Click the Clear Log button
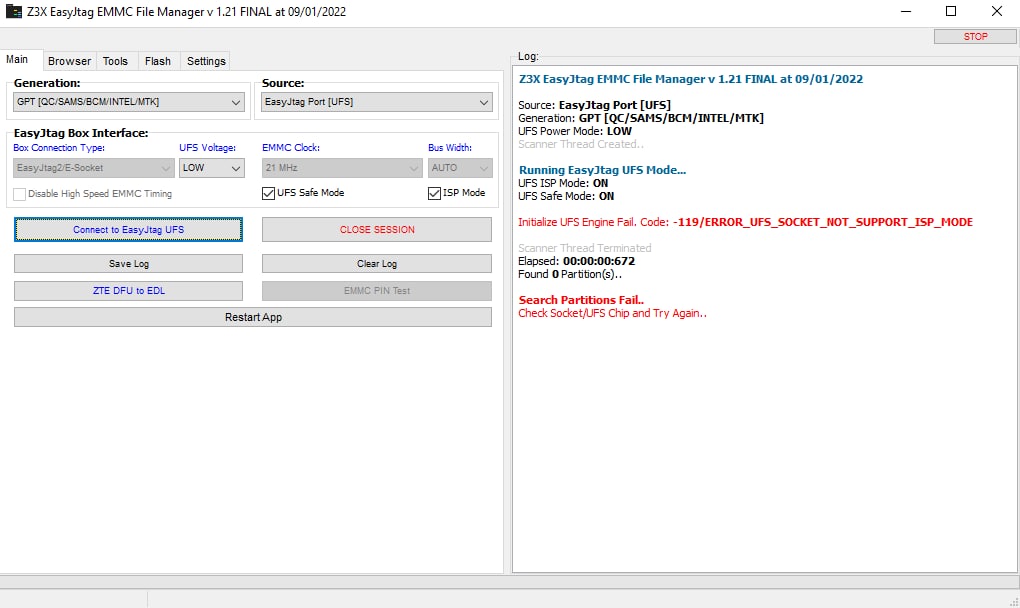The width and height of the screenshot is (1020, 608). click(377, 263)
